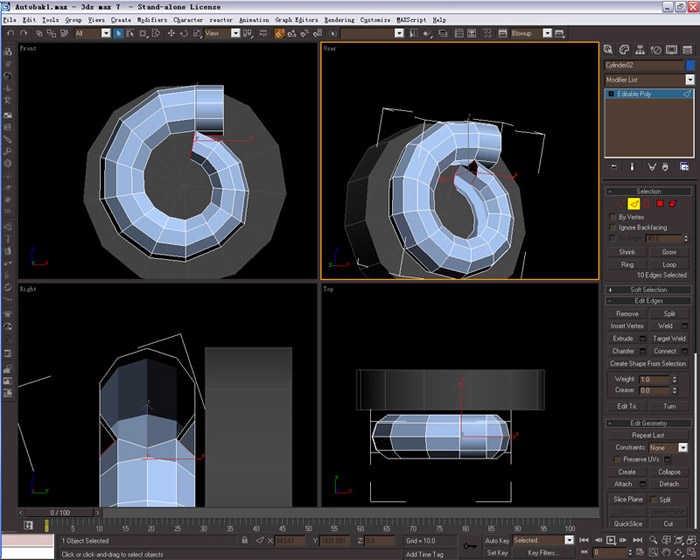Toggle Set Key animation mode
This screenshot has width=700, height=560.
(x=497, y=553)
